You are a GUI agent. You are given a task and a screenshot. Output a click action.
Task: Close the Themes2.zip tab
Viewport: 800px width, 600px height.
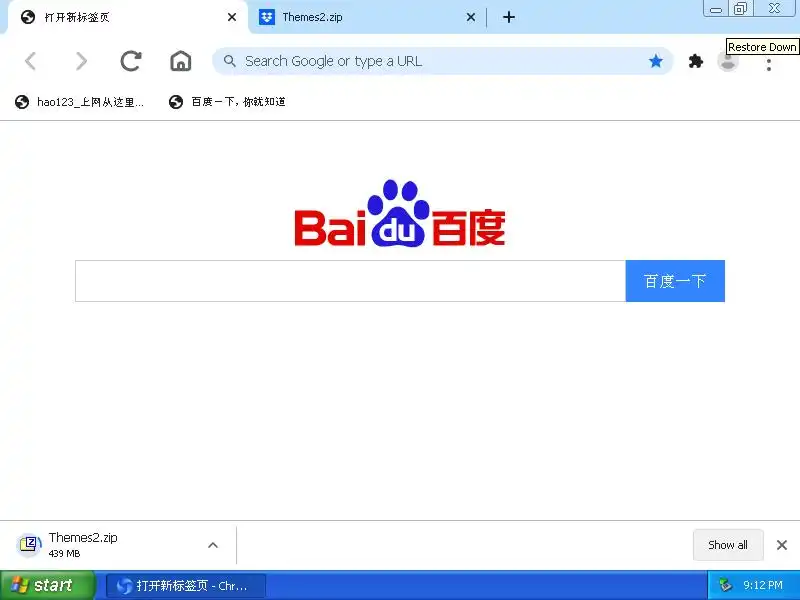tap(471, 17)
